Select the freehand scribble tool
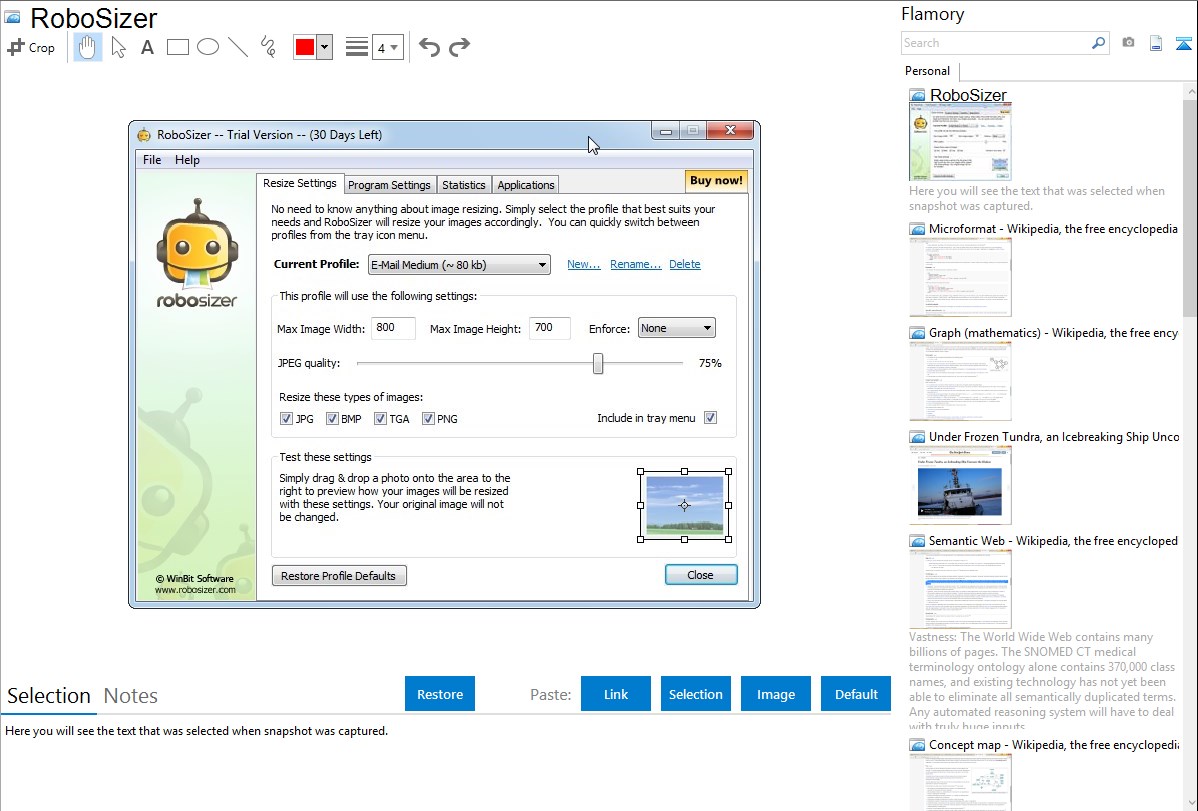Viewport: 1198px width, 811px height. (x=268, y=47)
